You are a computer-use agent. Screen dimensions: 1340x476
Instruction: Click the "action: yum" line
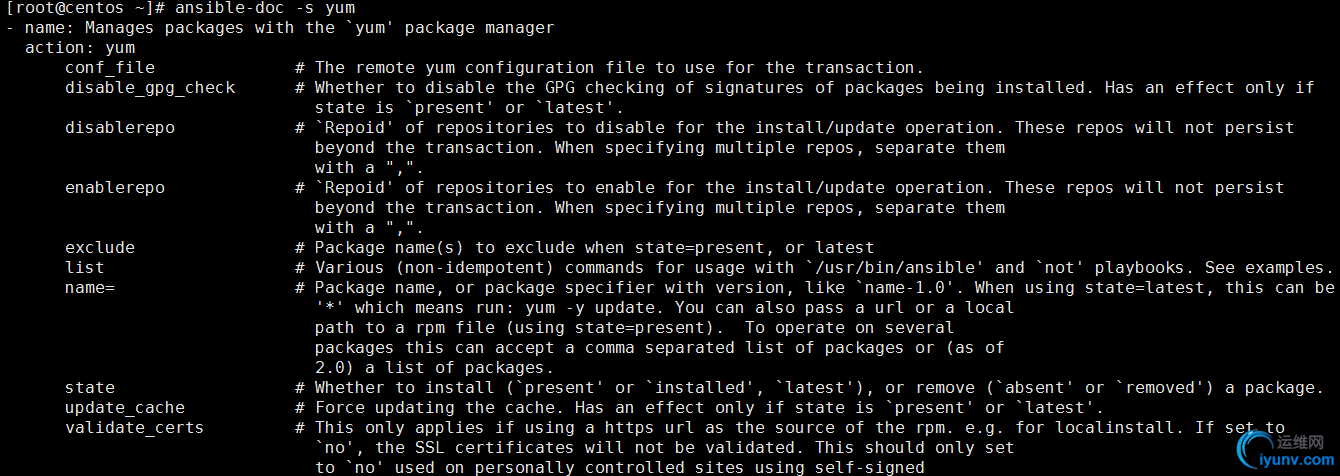tap(80, 48)
